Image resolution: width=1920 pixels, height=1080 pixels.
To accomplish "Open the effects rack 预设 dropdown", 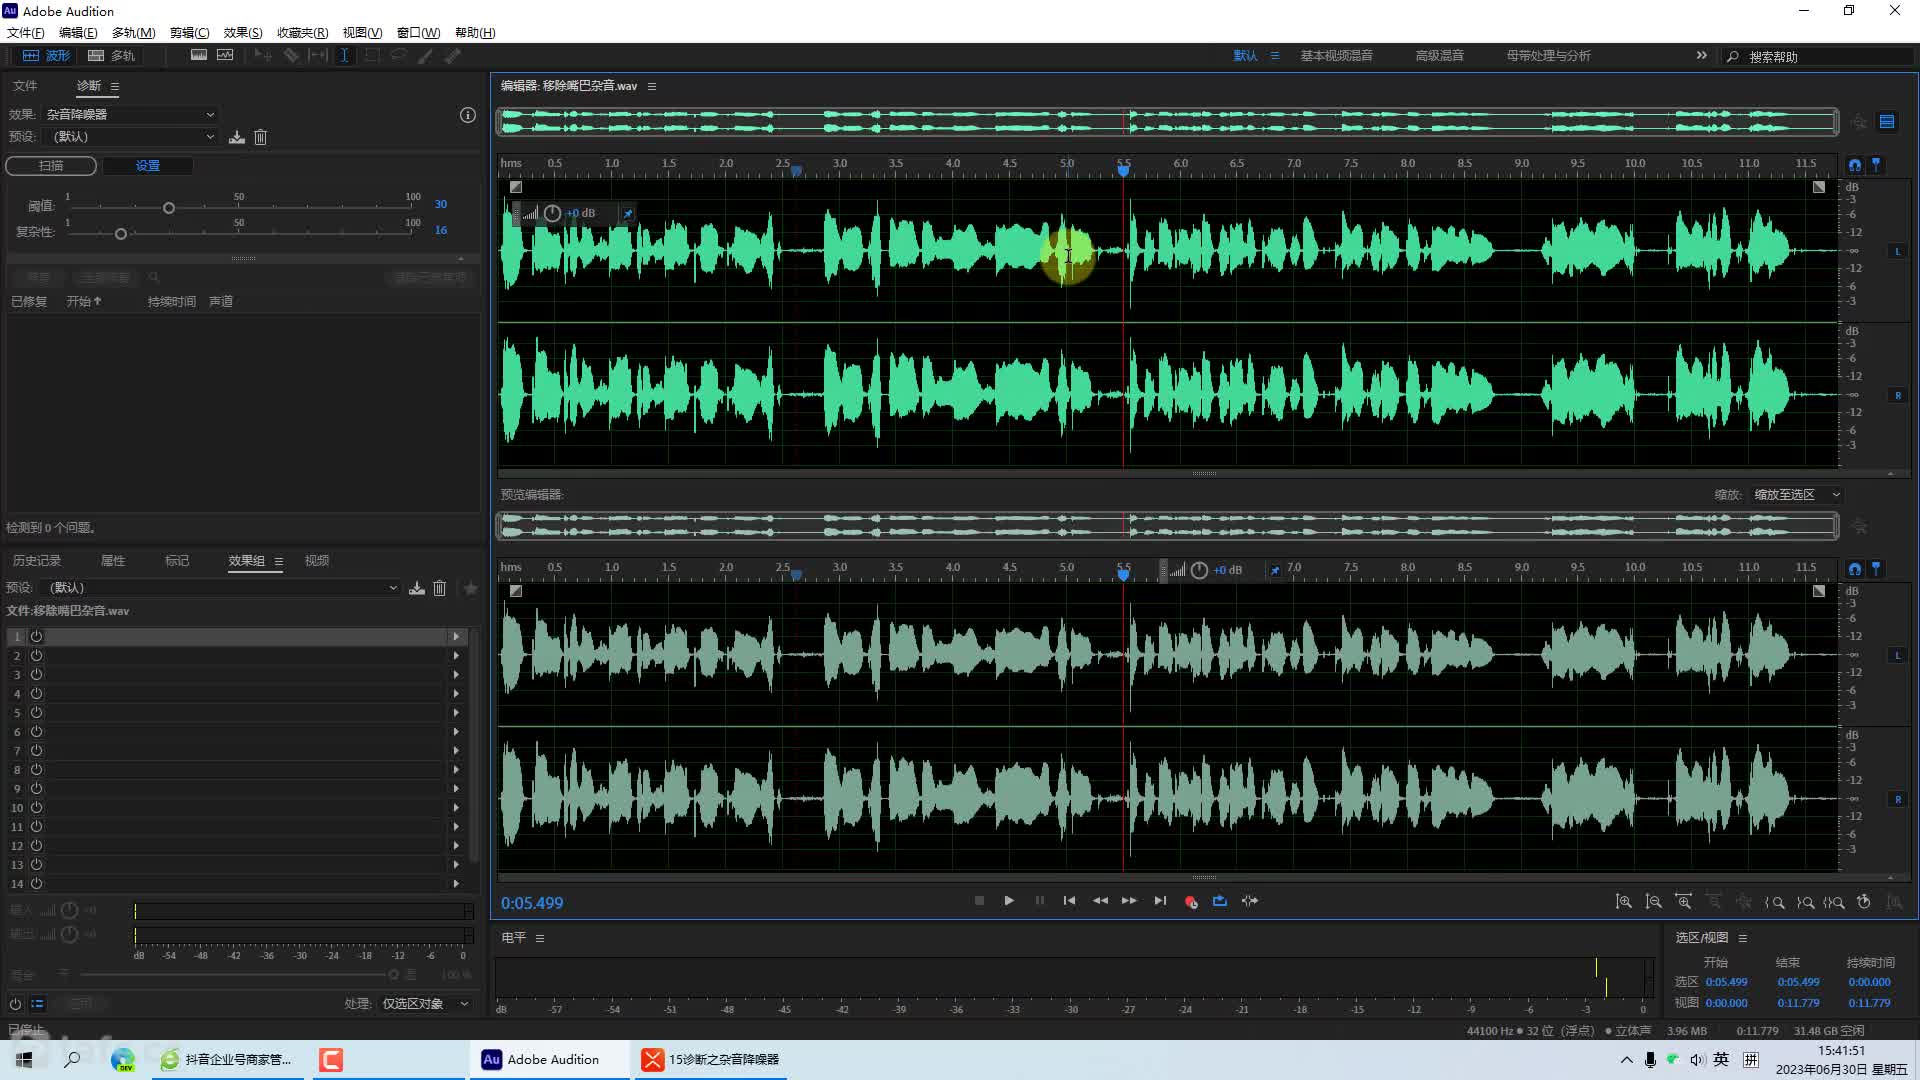I will (x=222, y=588).
